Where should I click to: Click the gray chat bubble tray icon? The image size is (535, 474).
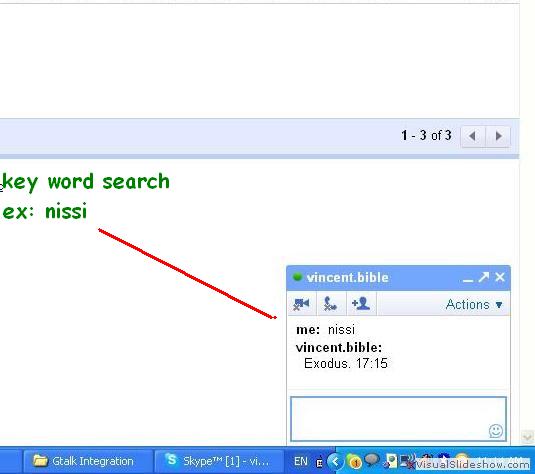click(x=372, y=460)
